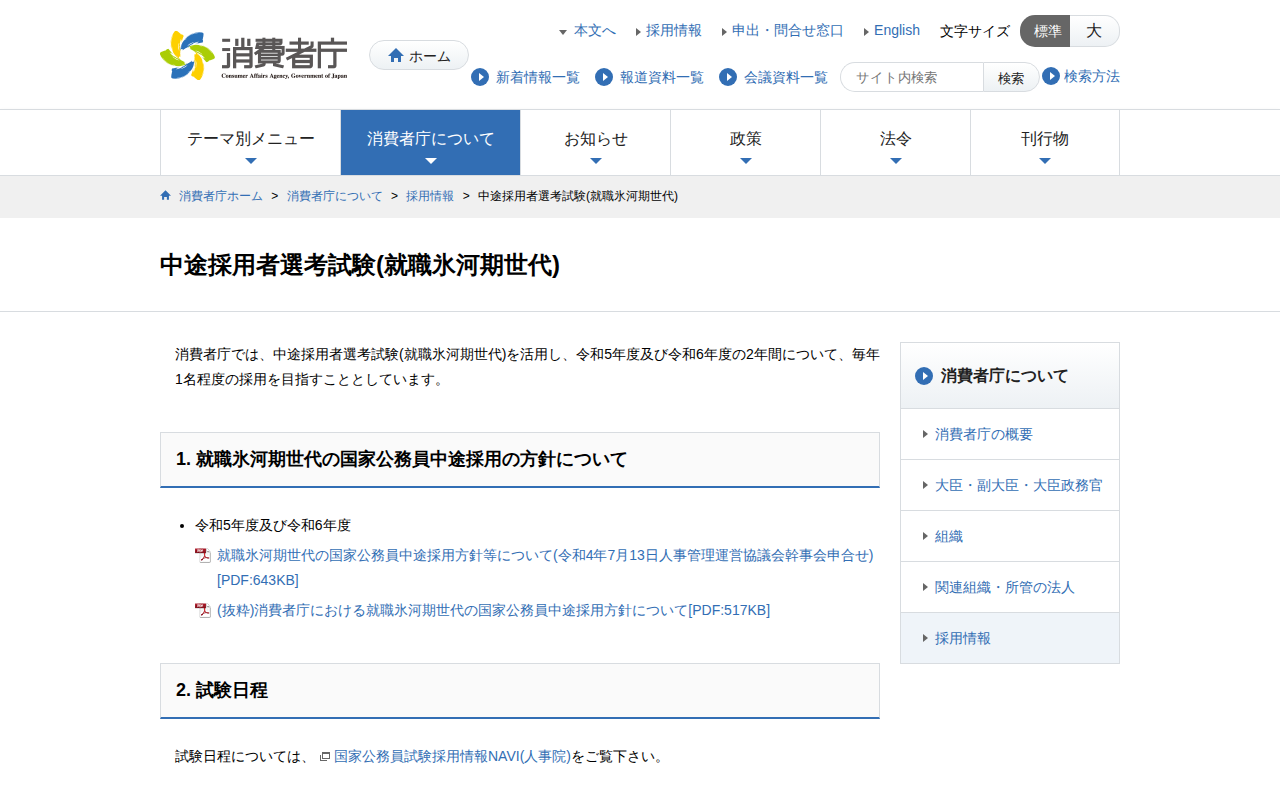This screenshot has height=800, width=1280.
Task: Expand 刊行物 navigation tab
Action: [1045, 142]
